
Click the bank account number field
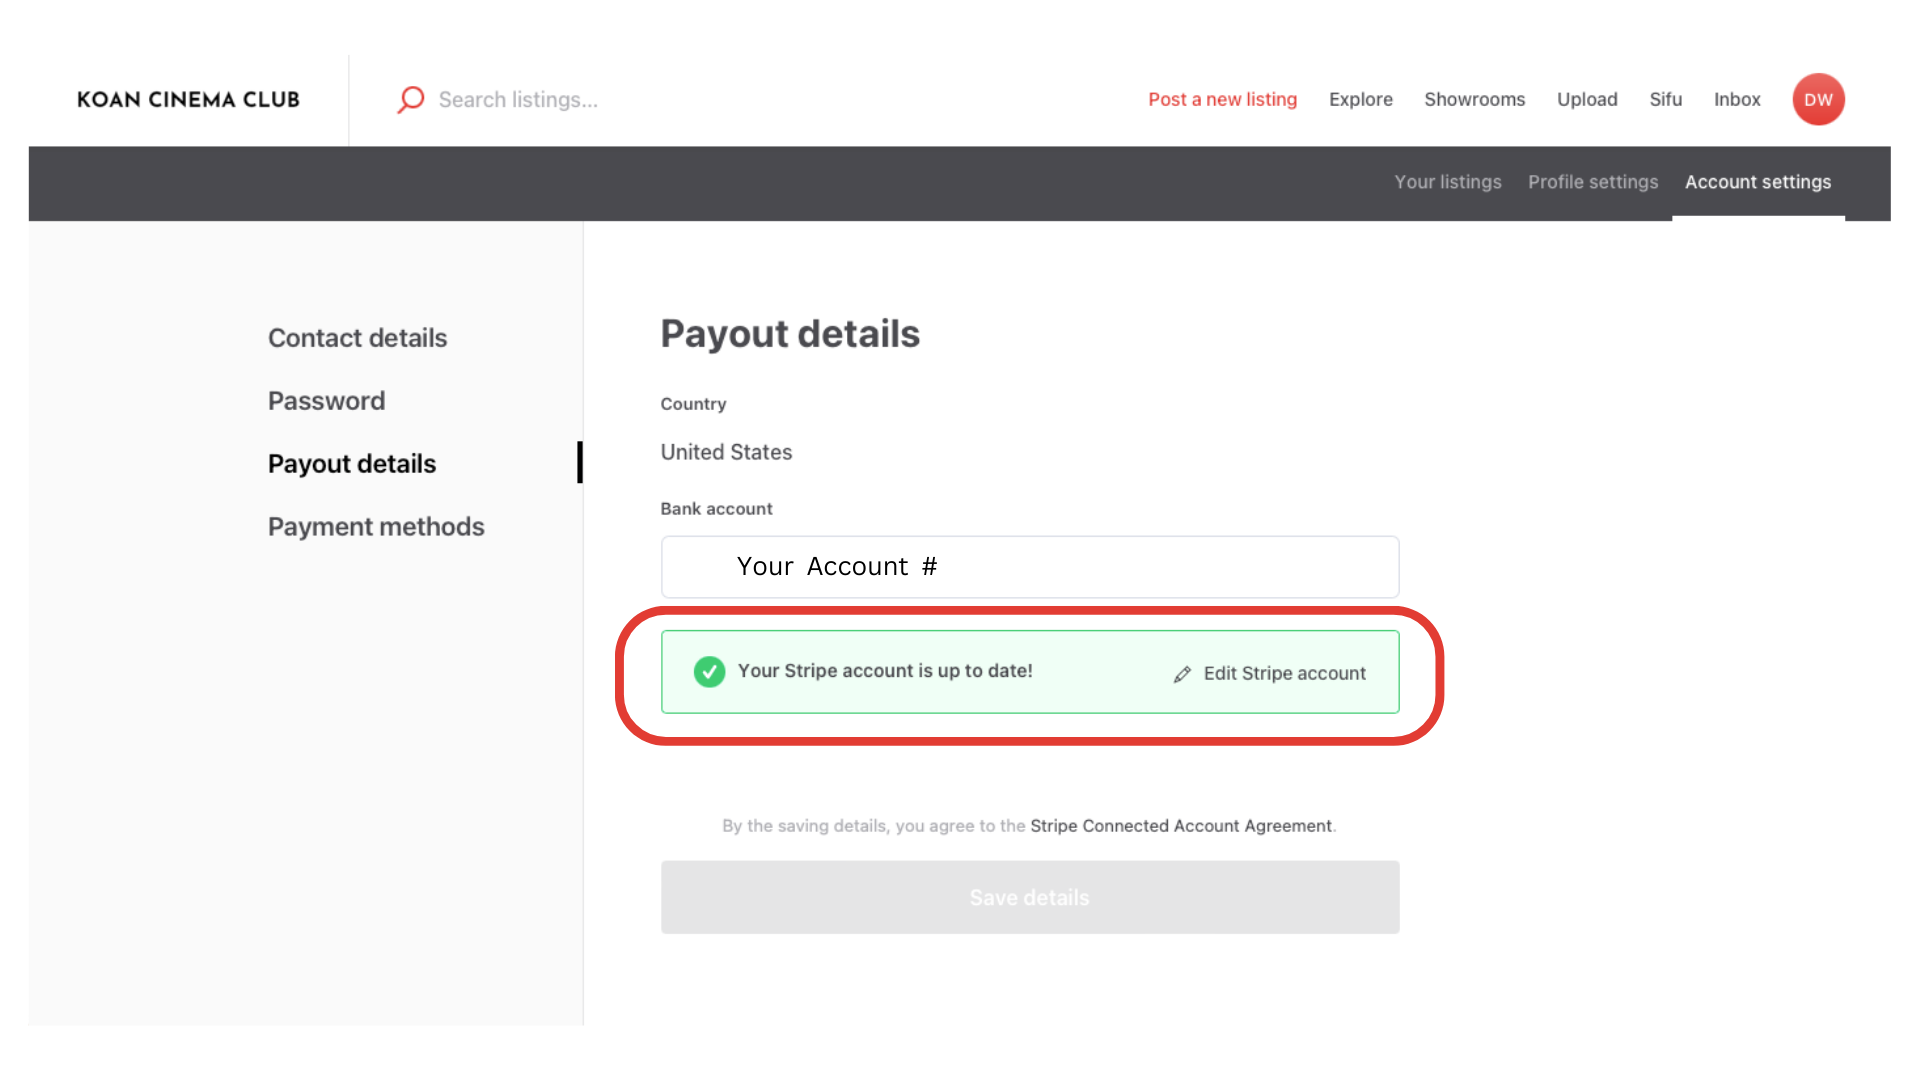(1030, 567)
